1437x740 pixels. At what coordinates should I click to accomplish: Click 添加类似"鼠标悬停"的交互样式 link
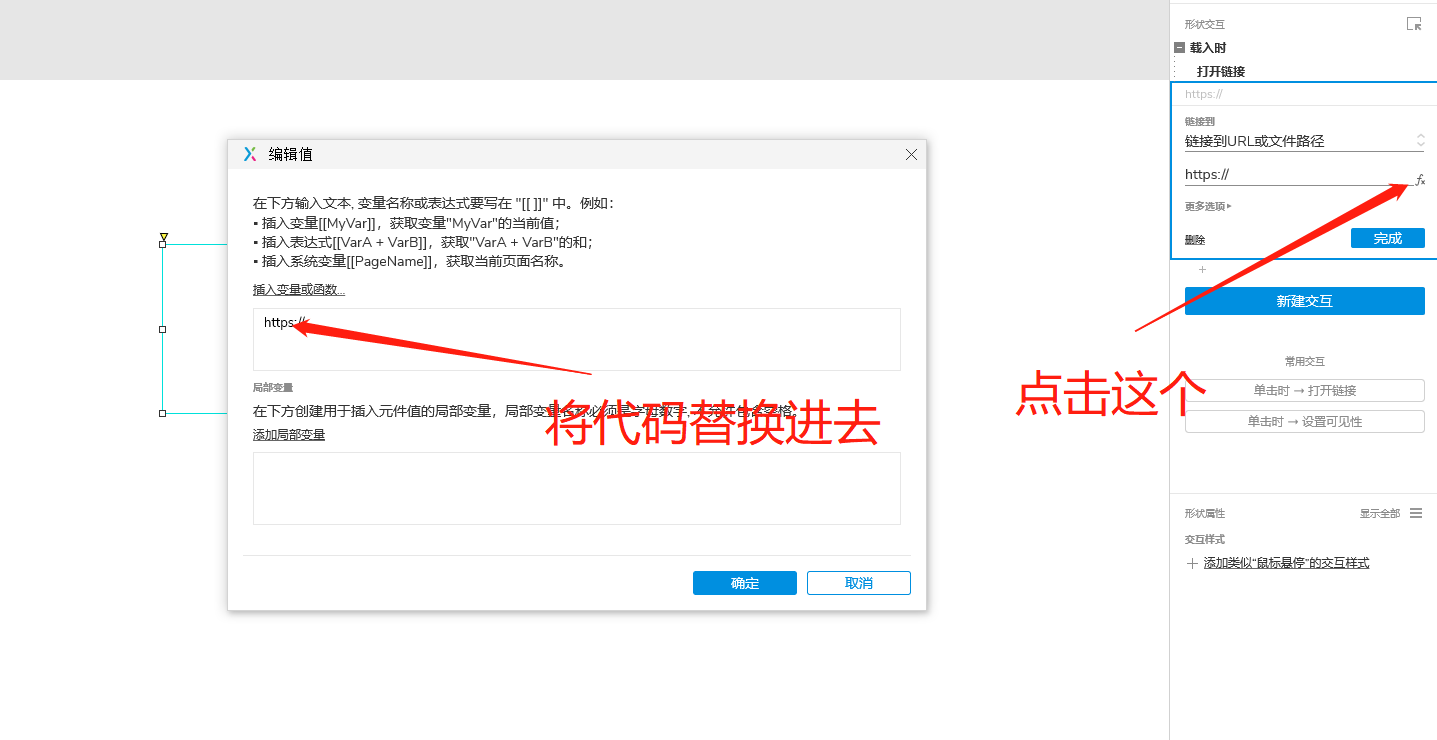point(1287,563)
